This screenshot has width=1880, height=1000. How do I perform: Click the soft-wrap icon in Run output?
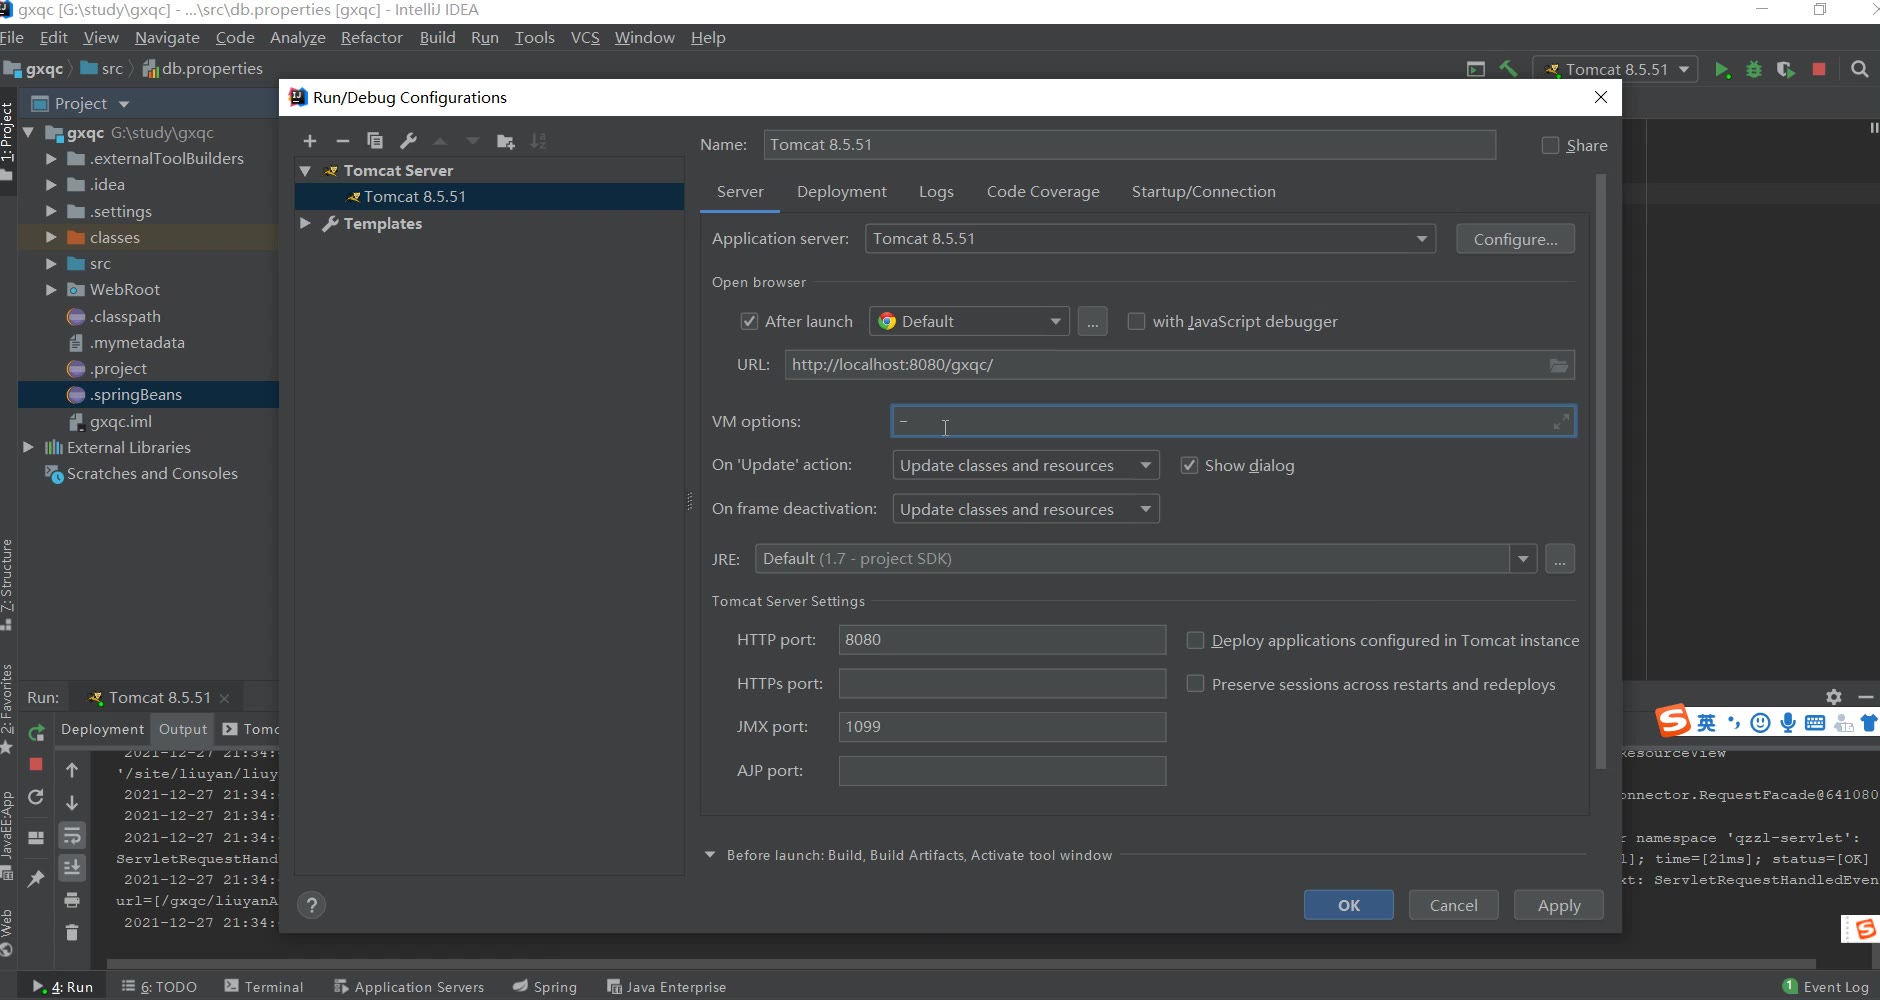tap(72, 835)
